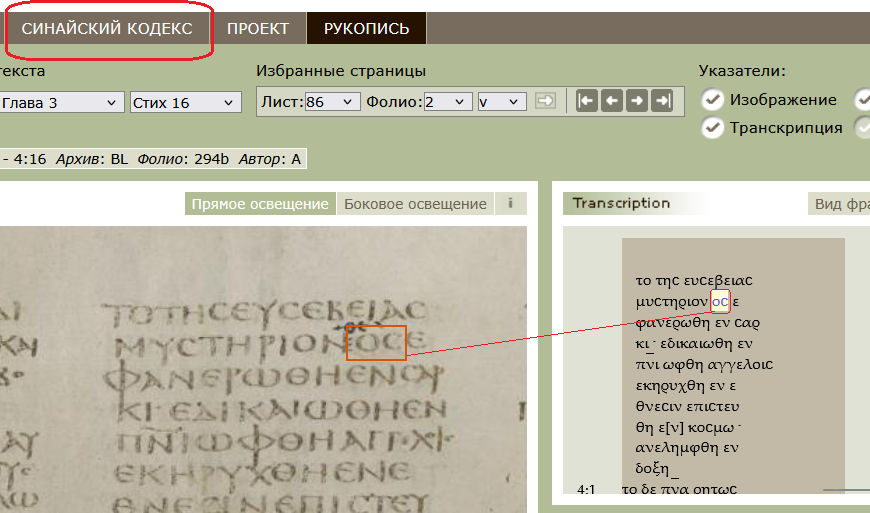Open the СИНАЙСКИЙ КОДЕКС menu tab
Viewport: 870px width, 513px height.
(x=107, y=28)
